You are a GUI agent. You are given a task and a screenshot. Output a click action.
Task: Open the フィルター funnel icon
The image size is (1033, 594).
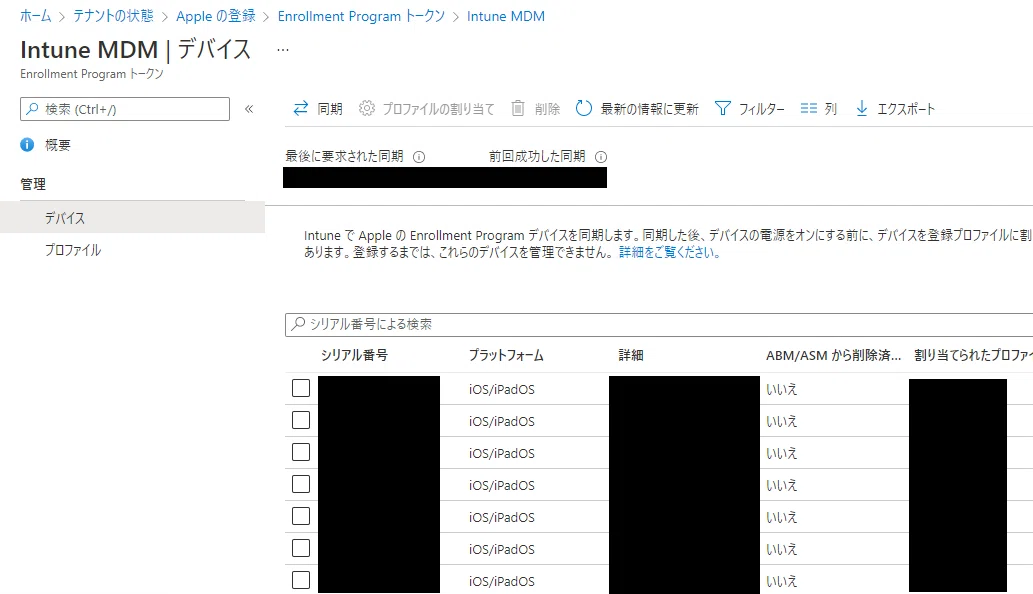coord(723,108)
